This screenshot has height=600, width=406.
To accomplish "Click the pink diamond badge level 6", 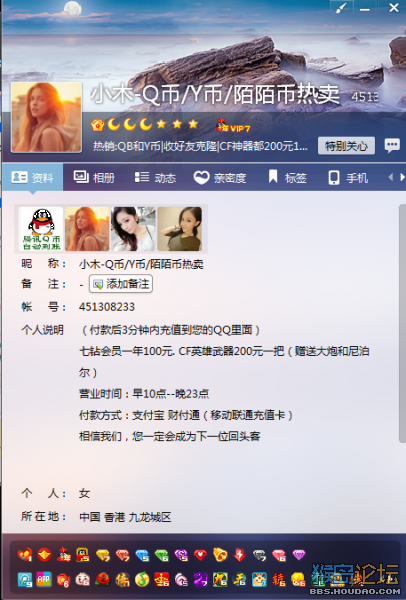I will [x=279, y=555].
